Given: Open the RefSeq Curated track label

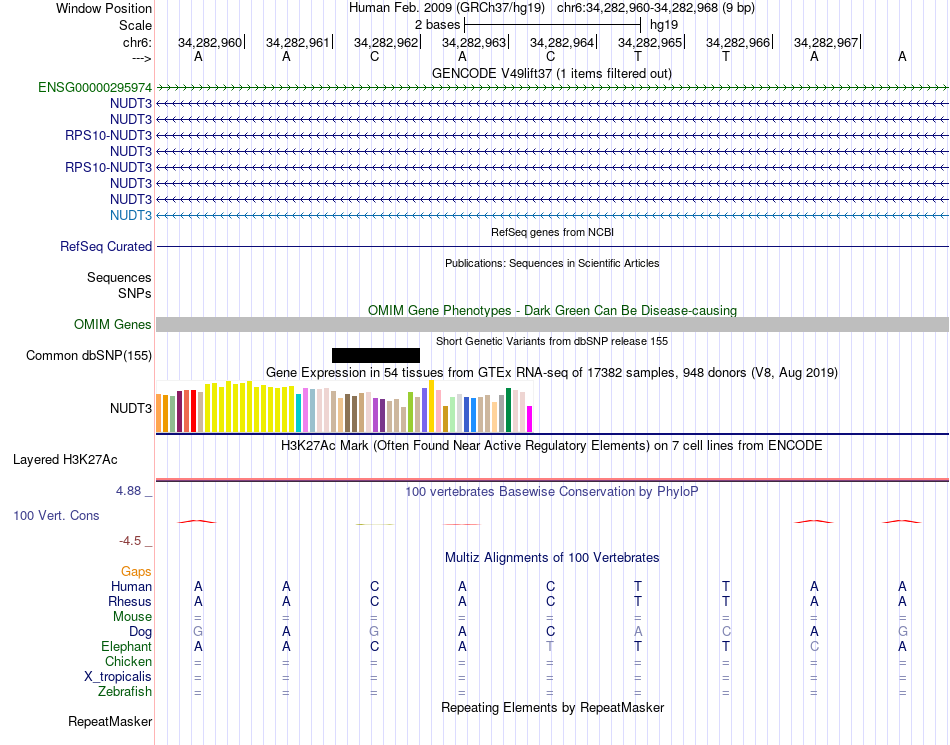Looking at the screenshot, I should click(x=106, y=247).
